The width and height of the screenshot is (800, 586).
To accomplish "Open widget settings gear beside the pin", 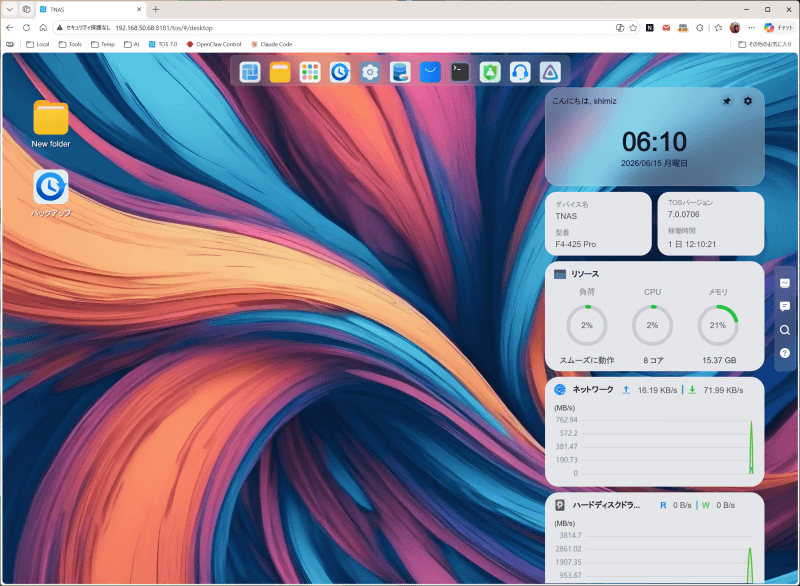I will (748, 101).
